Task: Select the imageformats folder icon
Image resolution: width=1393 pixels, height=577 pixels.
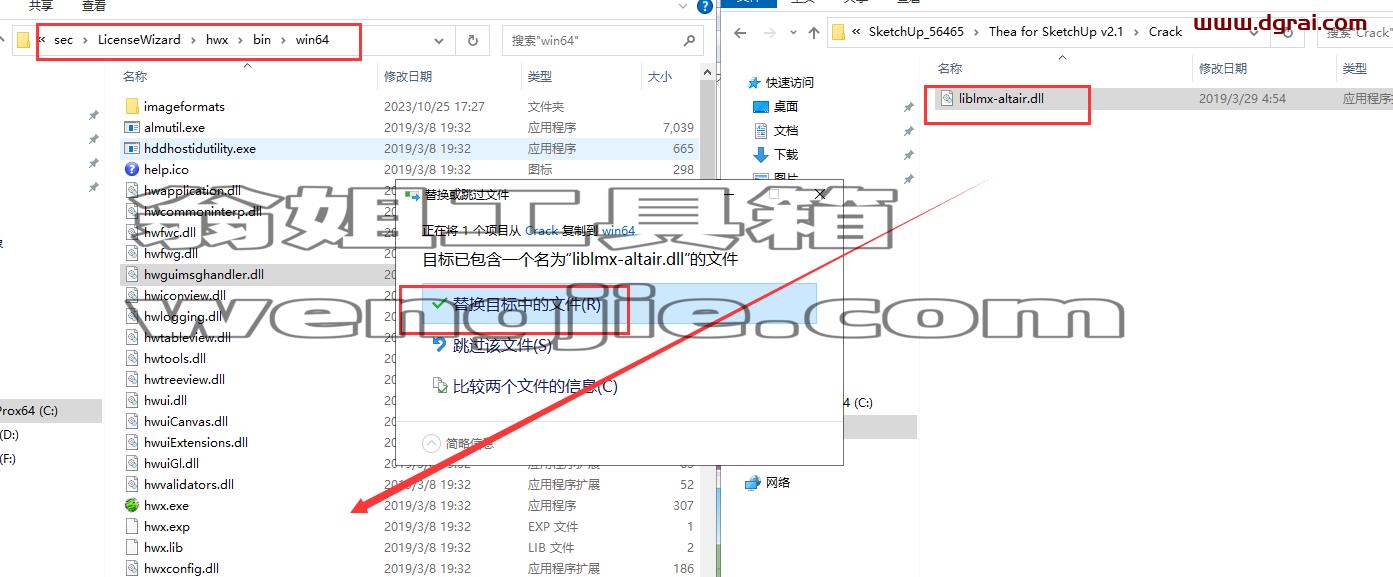Action: 132,106
